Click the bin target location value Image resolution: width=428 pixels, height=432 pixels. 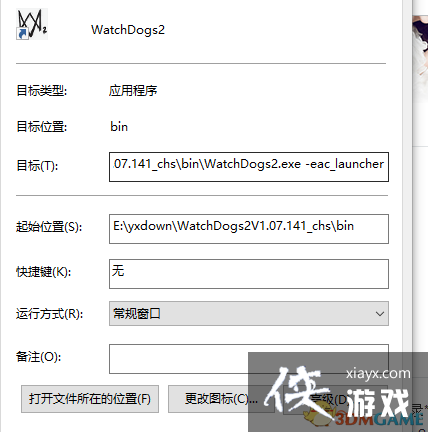[x=119, y=127]
